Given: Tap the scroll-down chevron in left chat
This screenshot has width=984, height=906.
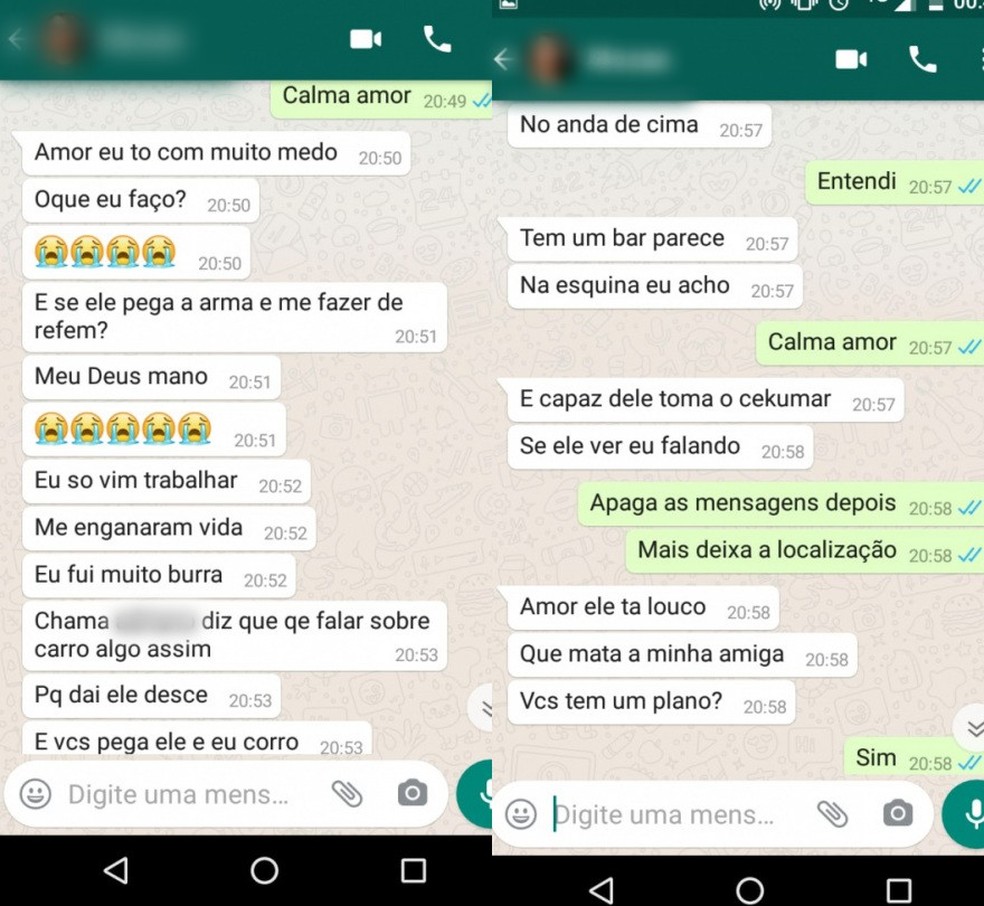Looking at the screenshot, I should 482,709.
